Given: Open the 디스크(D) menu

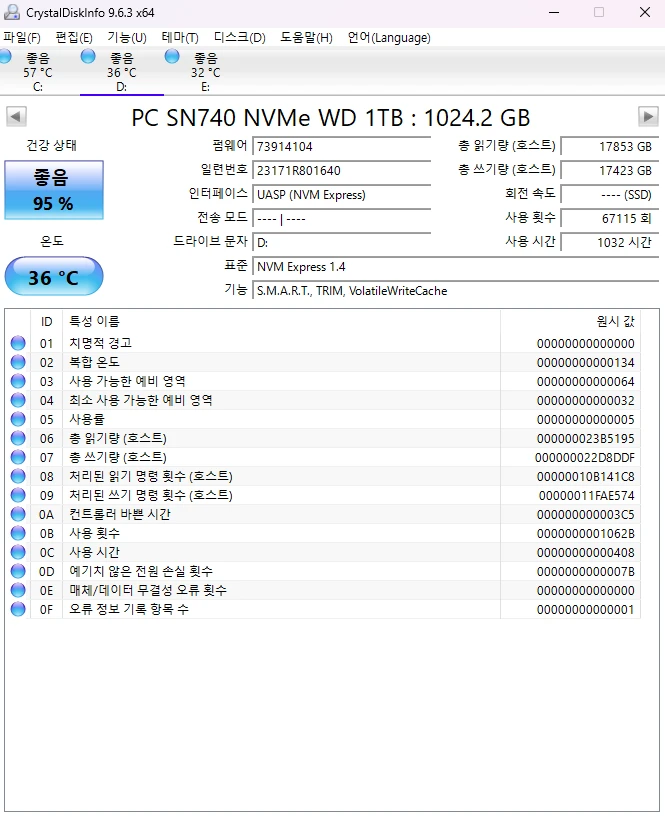Looking at the screenshot, I should point(240,37).
